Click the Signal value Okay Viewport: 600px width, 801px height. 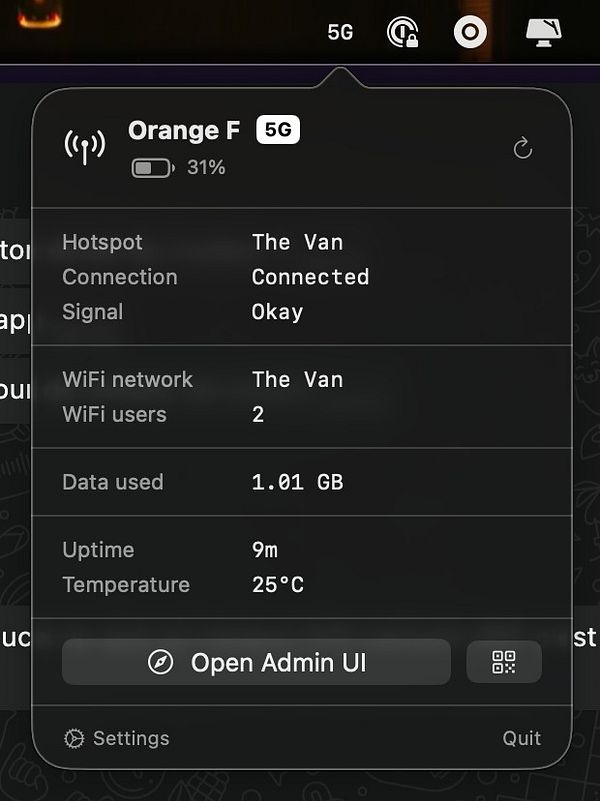278,312
